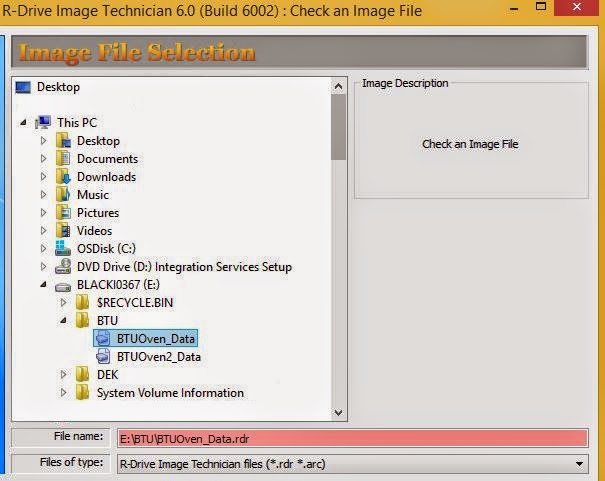Viewport: 605px width, 481px height.
Task: Select the 'Downloads' tree row text
Action: coord(106,177)
